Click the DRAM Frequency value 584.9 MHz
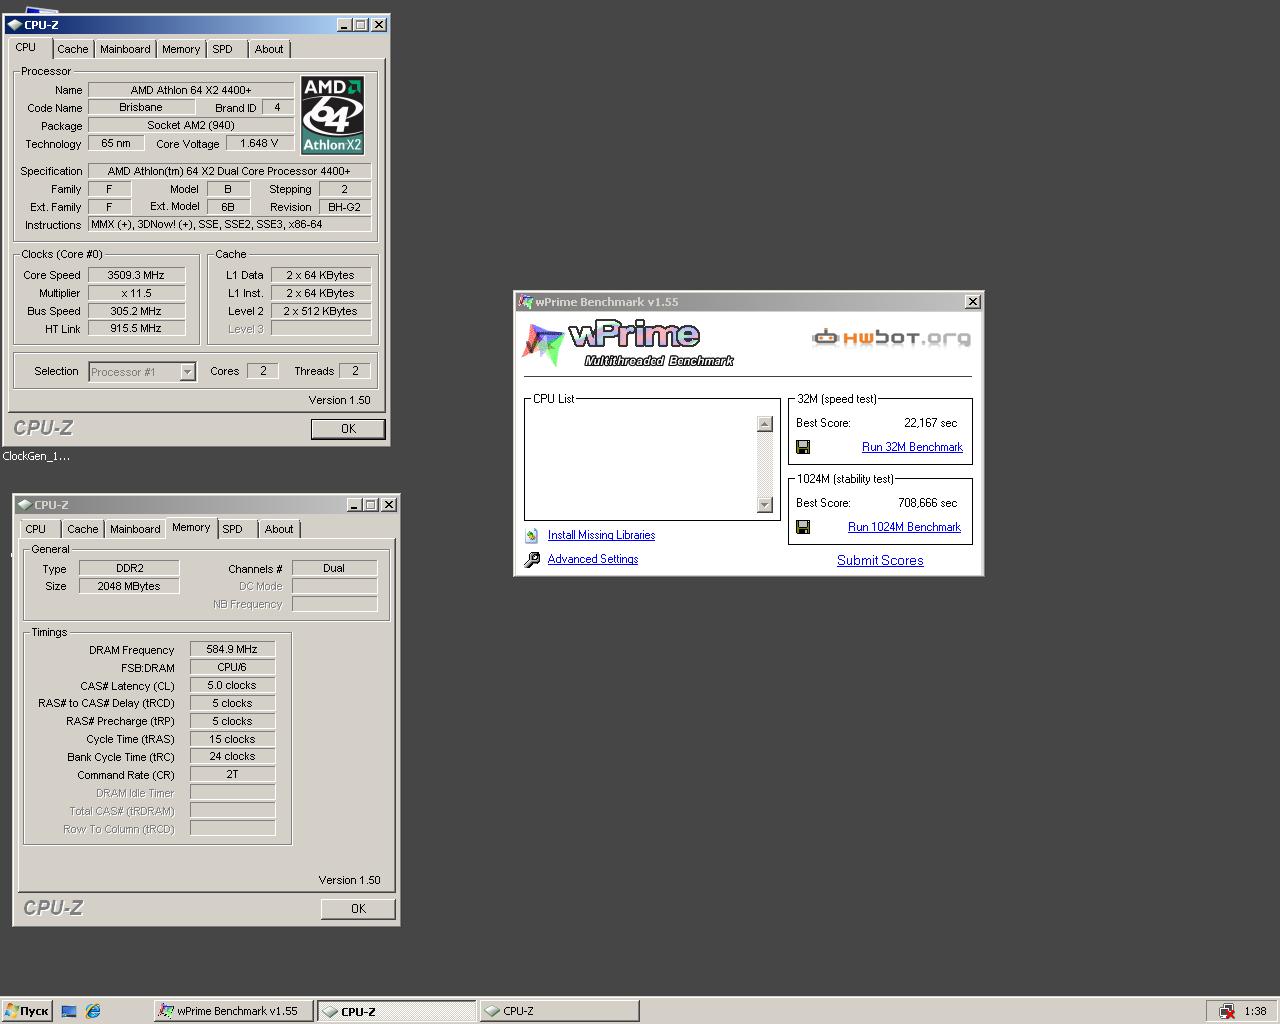This screenshot has width=1280, height=1024. [x=232, y=649]
